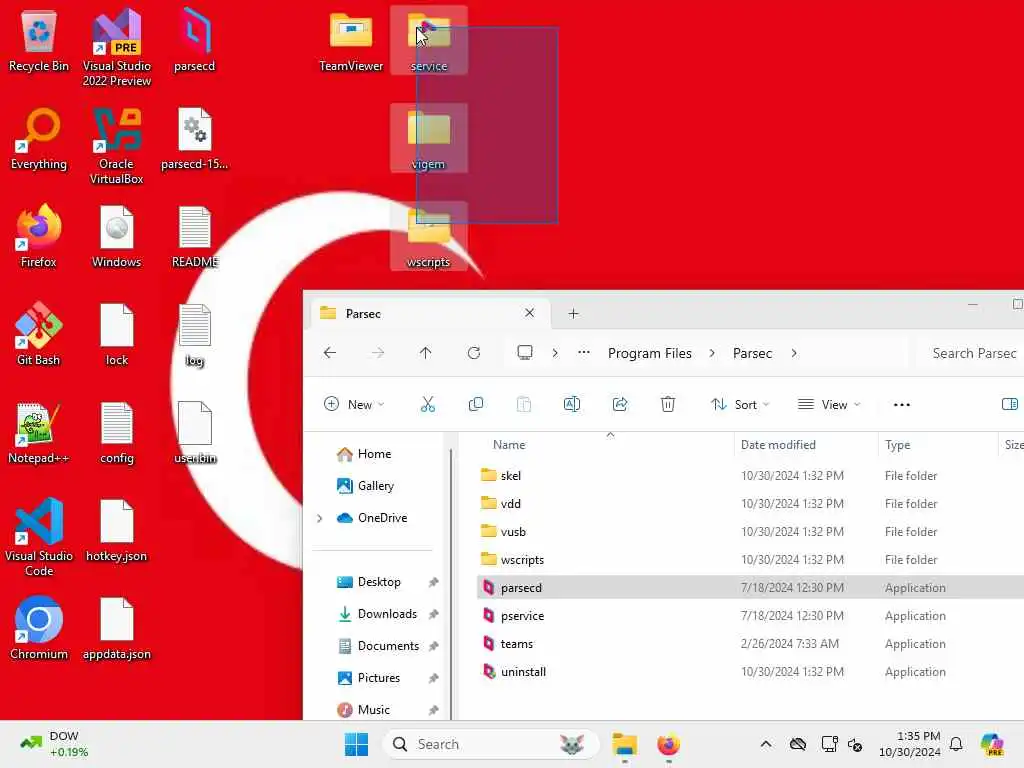
Task: Select the Everything desktop icon
Action: (x=39, y=139)
